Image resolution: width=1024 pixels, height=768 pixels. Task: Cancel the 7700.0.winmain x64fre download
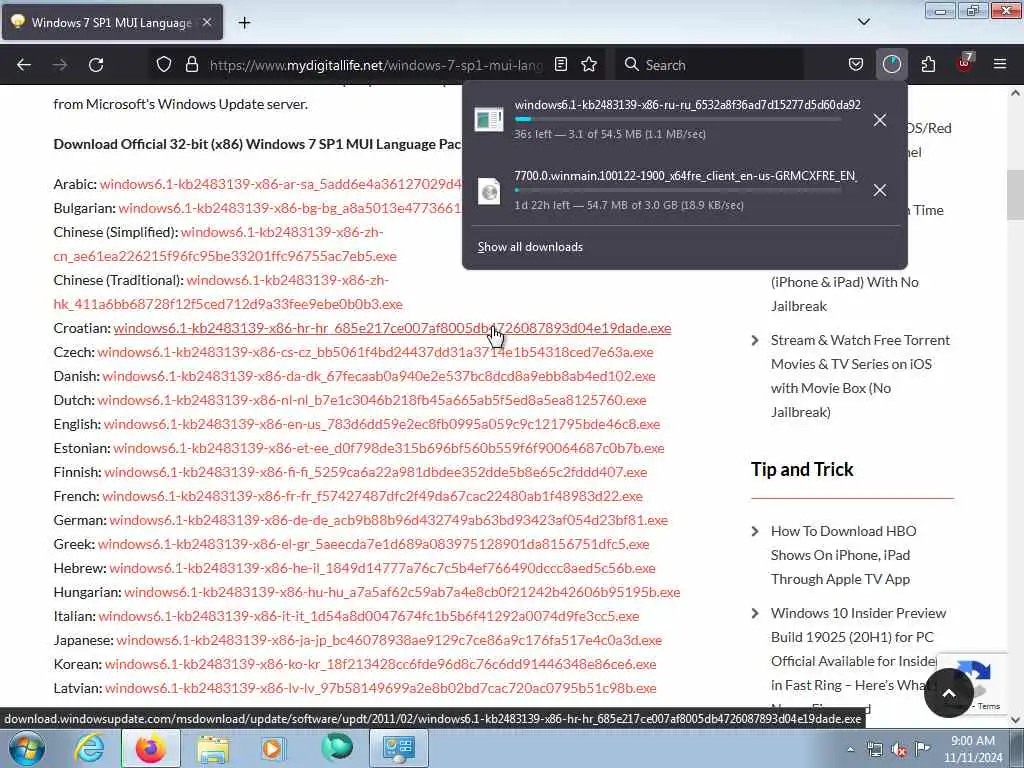pos(880,191)
